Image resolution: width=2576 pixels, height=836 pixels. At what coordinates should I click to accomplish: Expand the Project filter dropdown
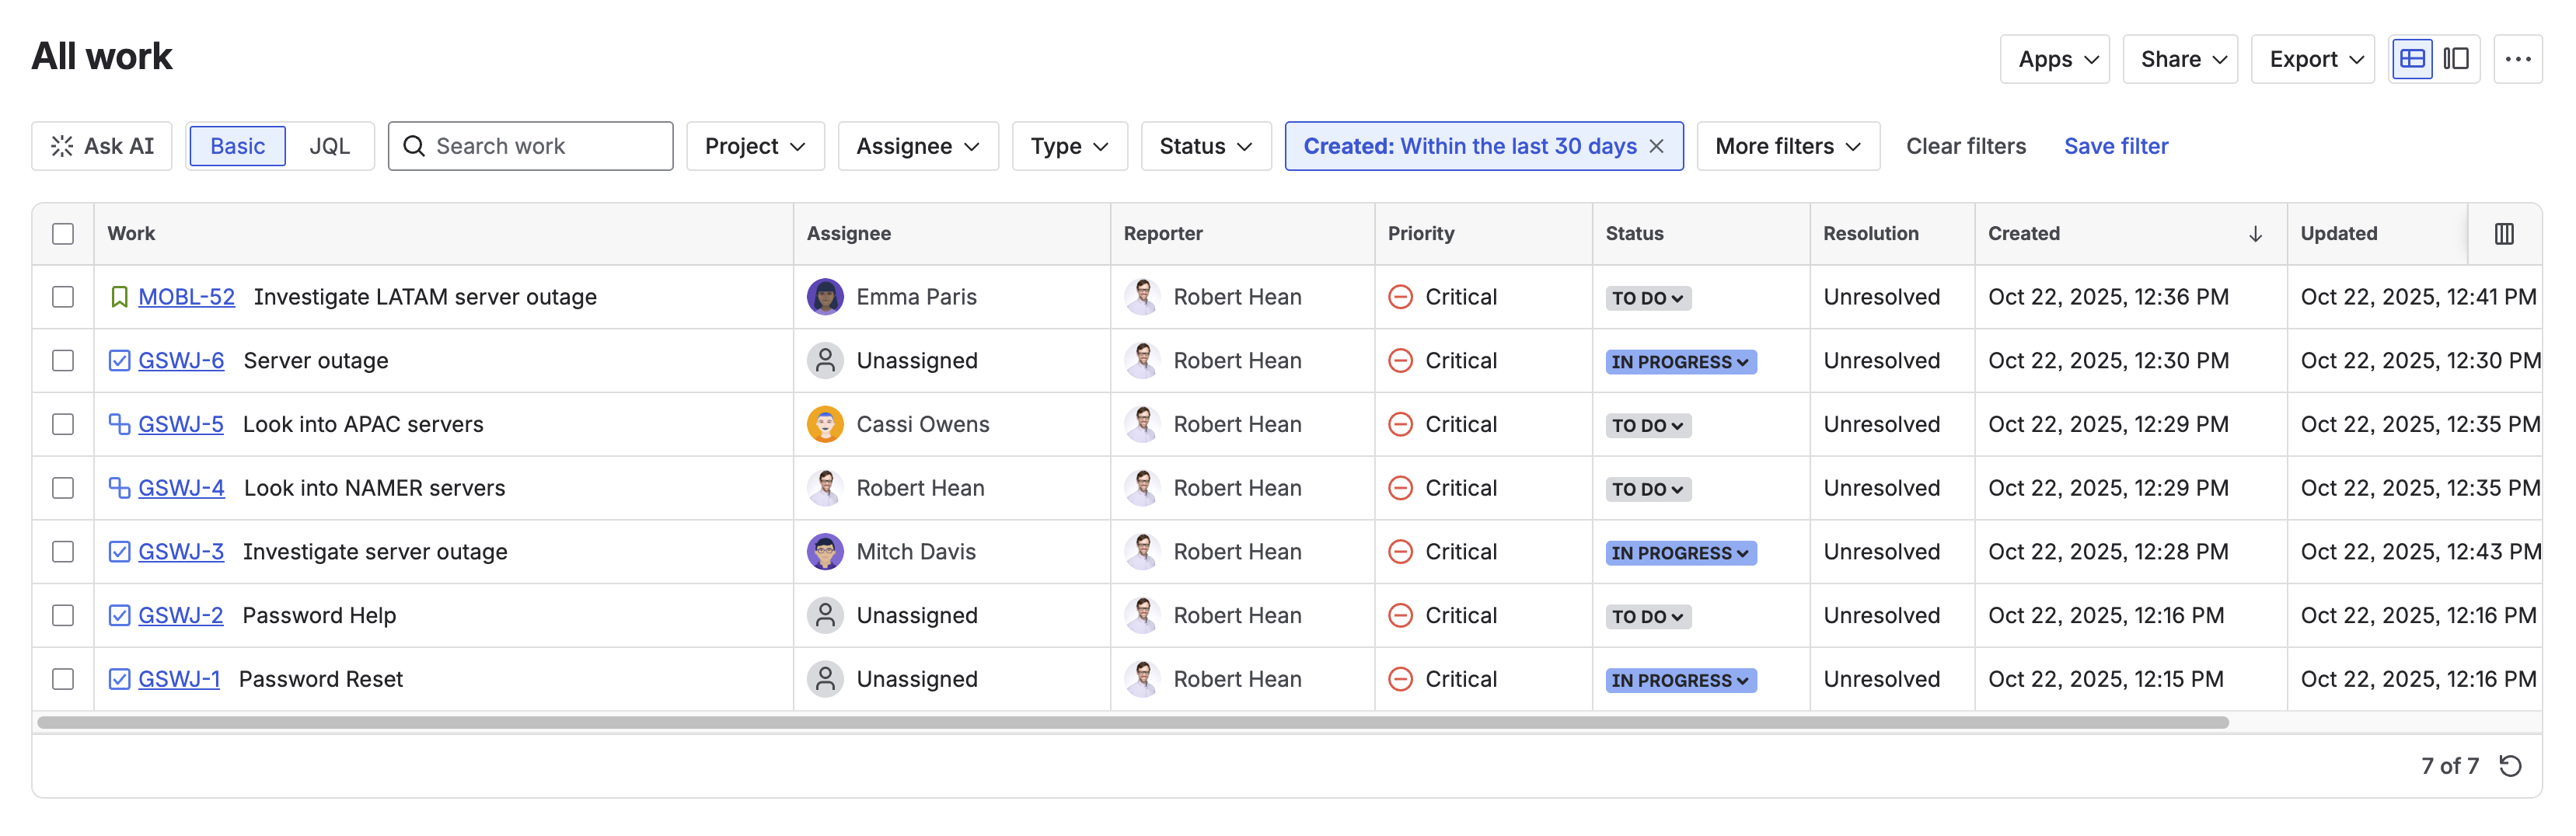tap(755, 147)
